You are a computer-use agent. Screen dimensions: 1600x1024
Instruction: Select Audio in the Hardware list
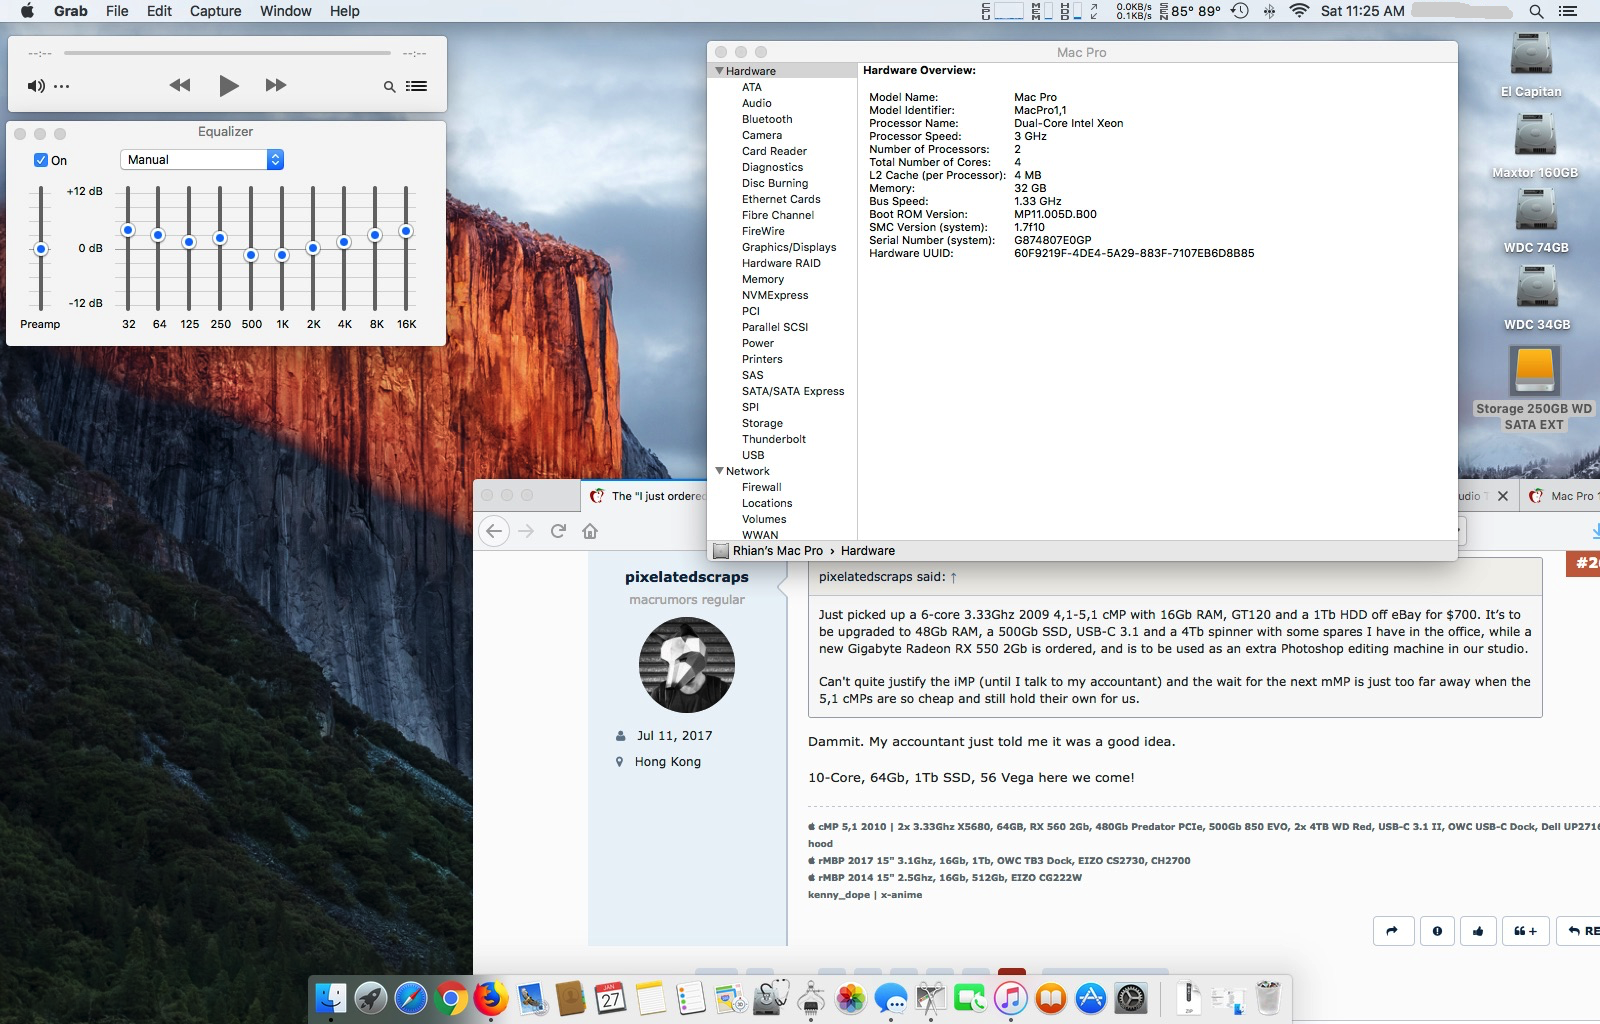(x=756, y=103)
